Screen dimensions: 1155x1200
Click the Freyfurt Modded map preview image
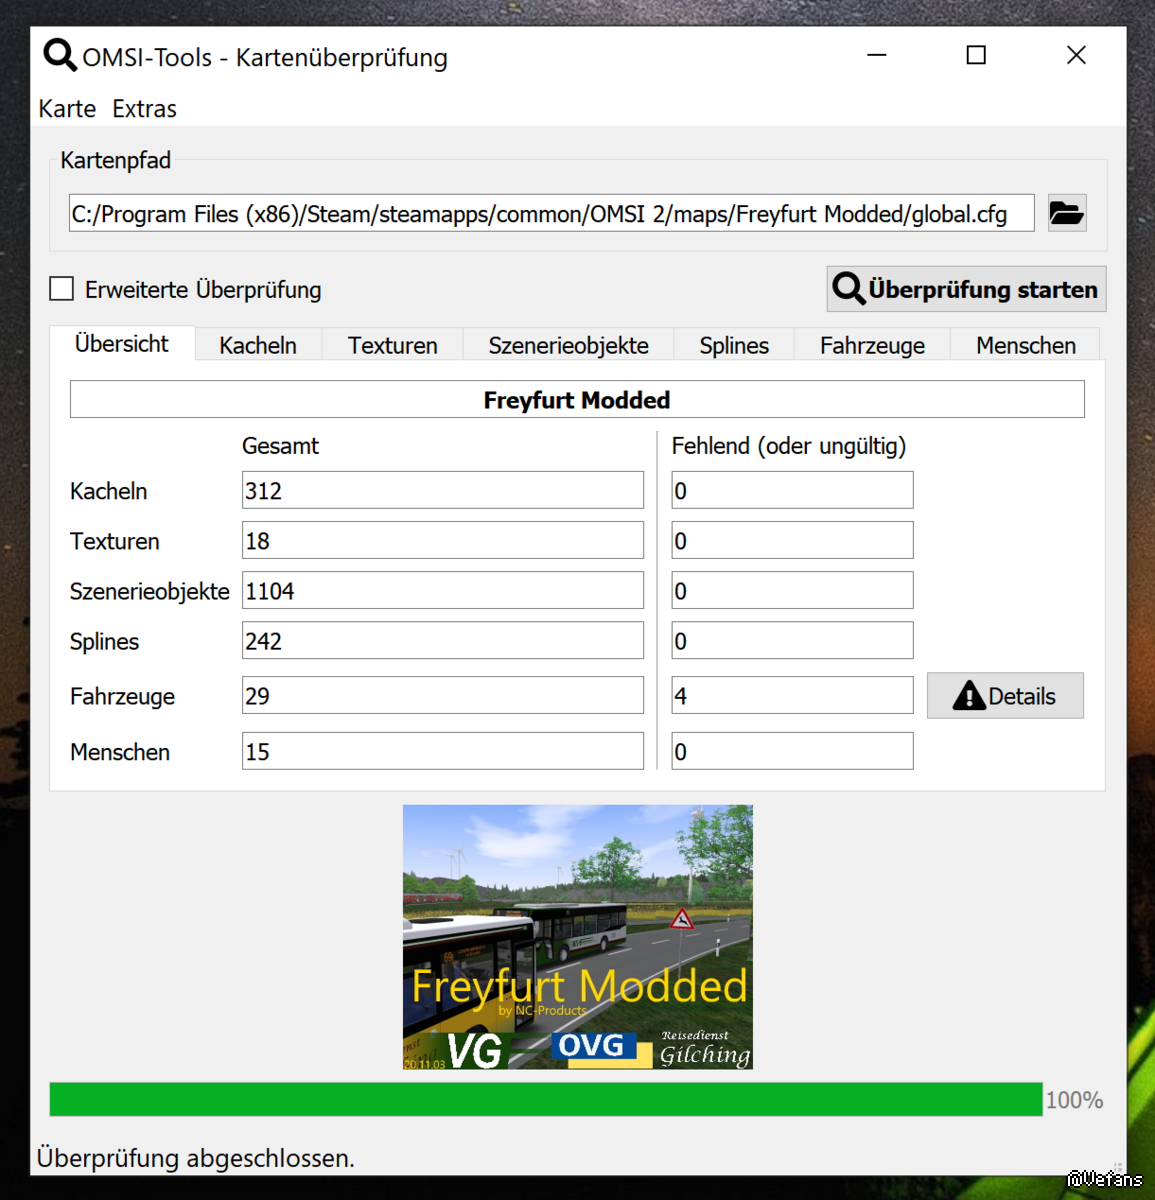pos(578,937)
